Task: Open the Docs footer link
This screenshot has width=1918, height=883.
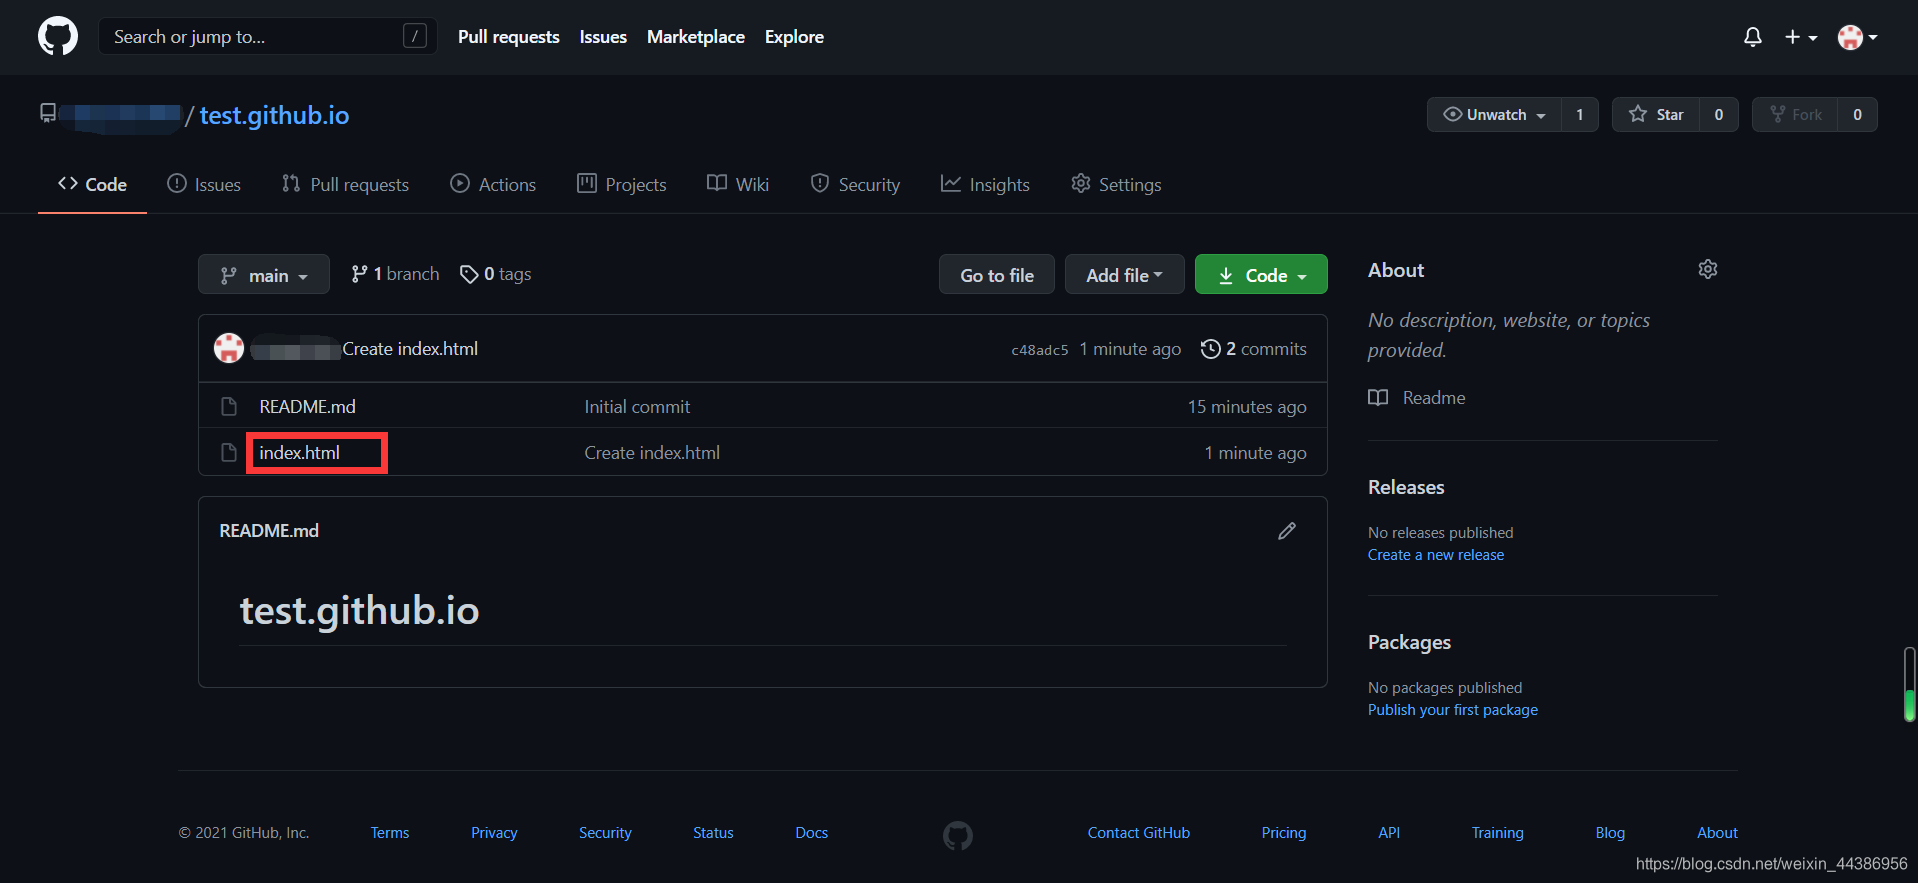Action: click(811, 833)
